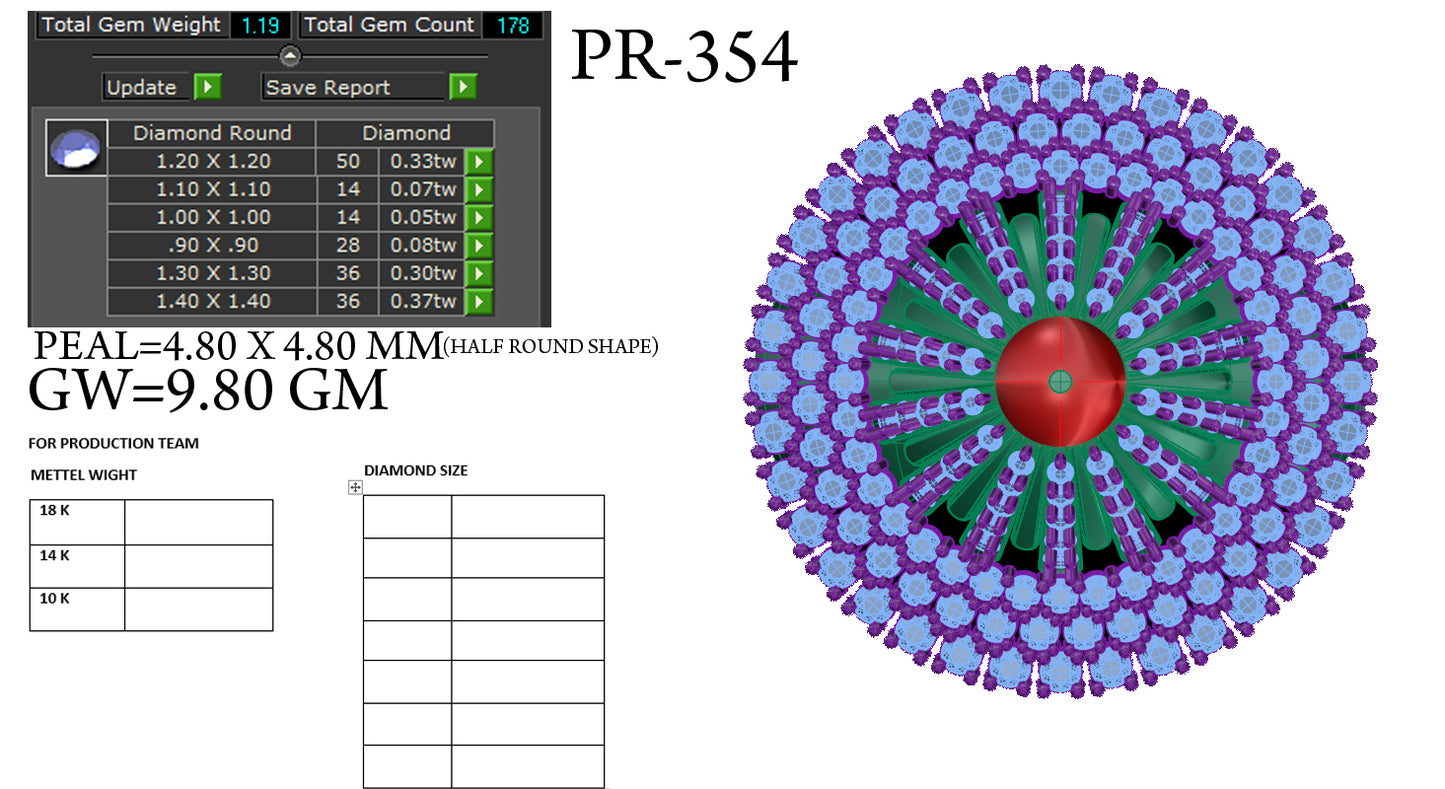Click the green arrow for 1.30 X 1.30 row

pyautogui.click(x=481, y=273)
